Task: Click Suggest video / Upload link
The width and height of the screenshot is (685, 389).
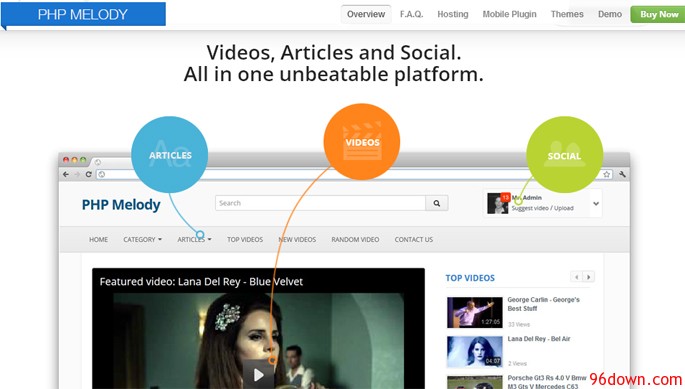Action: [x=543, y=208]
